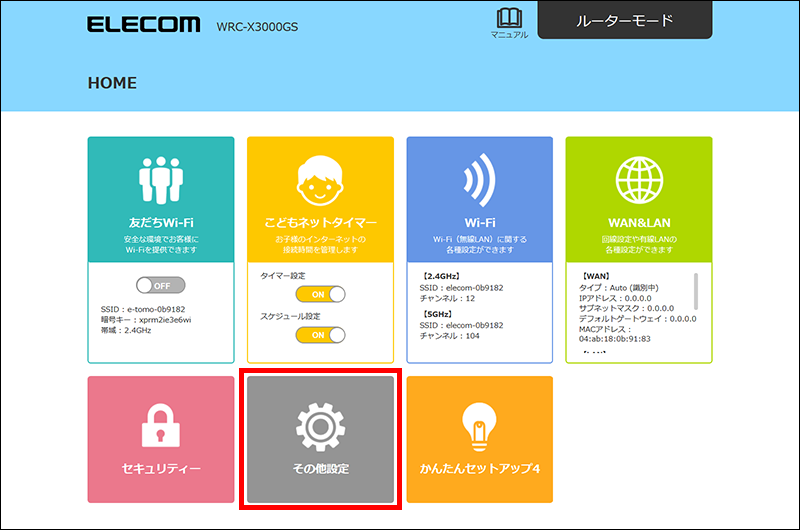Click the WRC-X3000GS model name
Image resolution: width=800 pixels, height=530 pixels.
[257, 27]
